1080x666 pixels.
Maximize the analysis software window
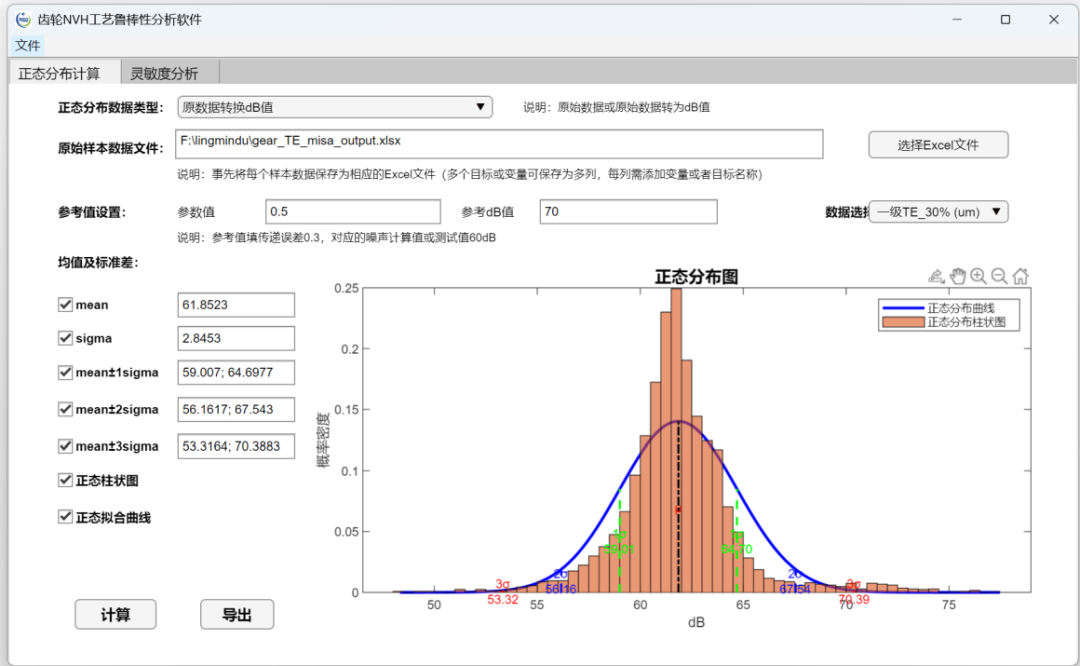(x=1006, y=19)
